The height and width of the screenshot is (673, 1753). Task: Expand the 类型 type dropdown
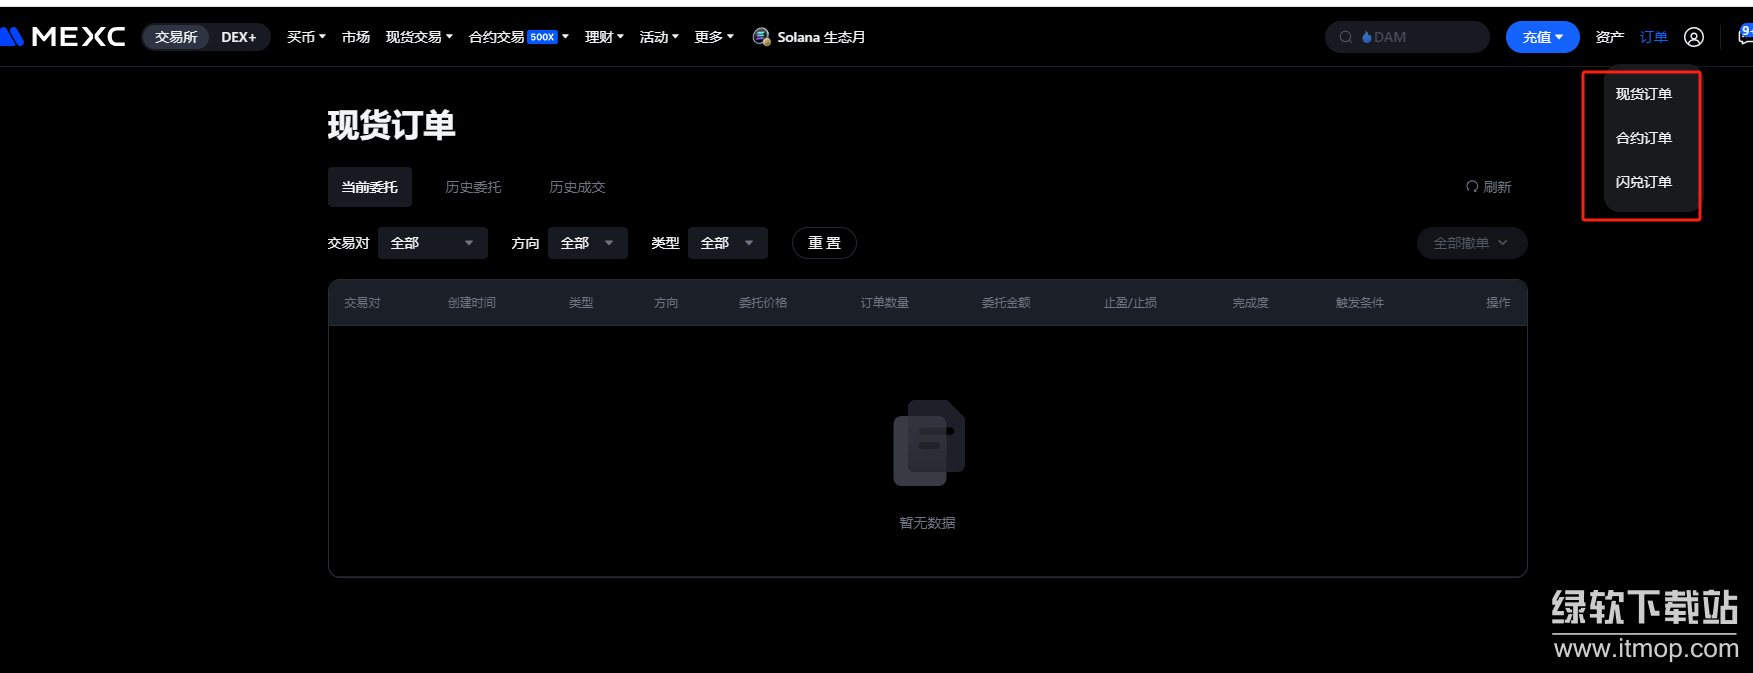coord(727,243)
